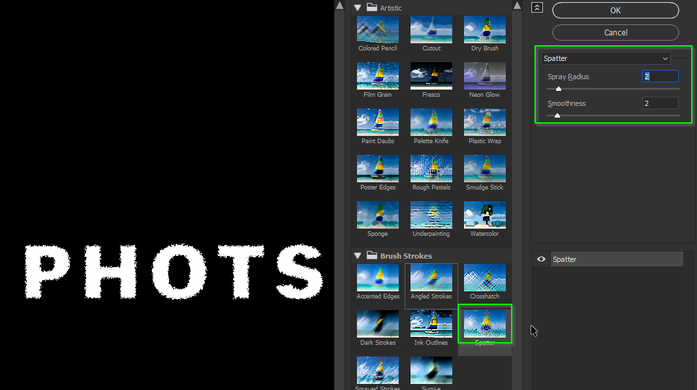Collapse the filter gallery thumbnails panel
Screen dimensions: 697x390
[x=537, y=8]
